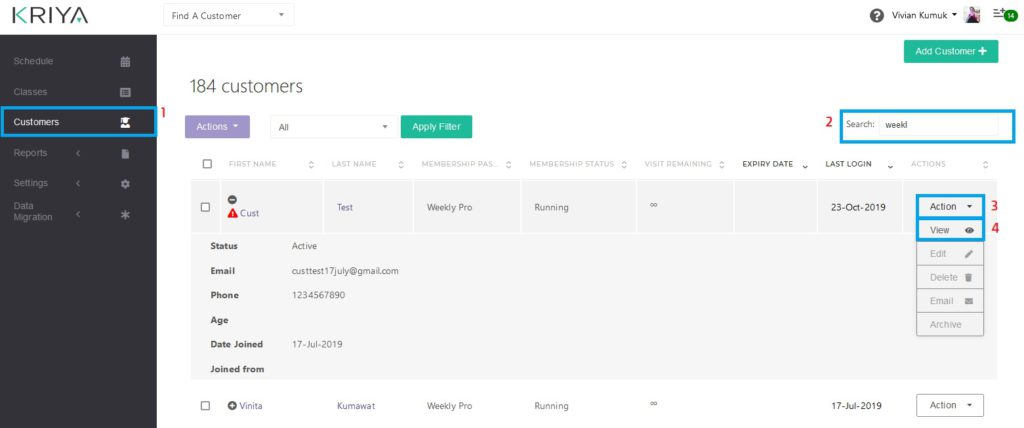The height and width of the screenshot is (428, 1024).
Task: Click into the Search input field
Action: [937, 125]
